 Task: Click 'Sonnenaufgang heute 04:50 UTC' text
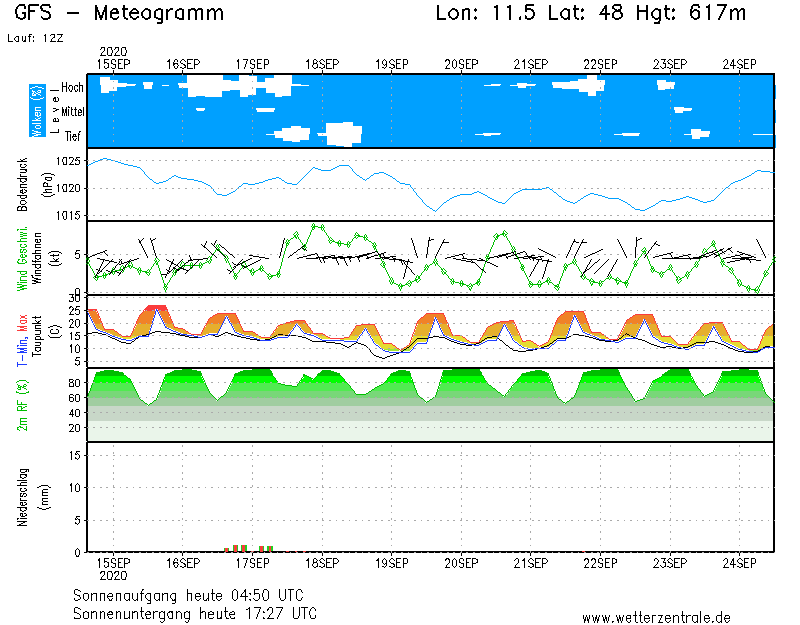tap(188, 595)
